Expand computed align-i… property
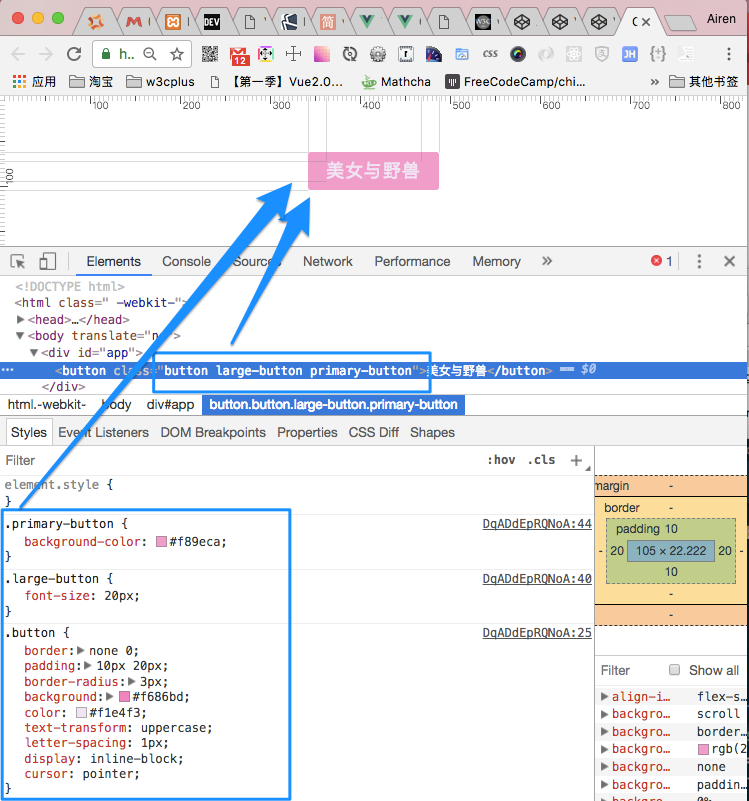 coord(604,696)
